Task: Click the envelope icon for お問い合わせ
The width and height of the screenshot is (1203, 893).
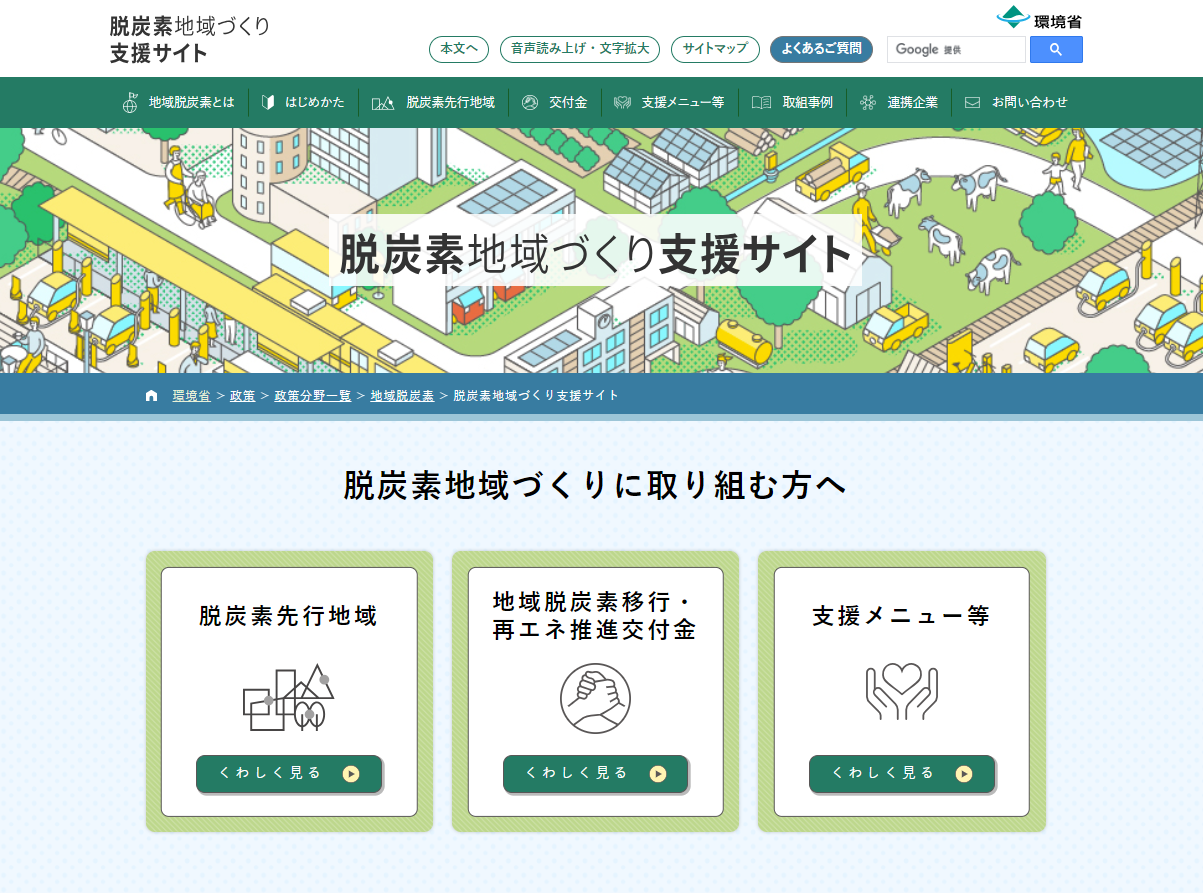Action: pyautogui.click(x=972, y=102)
